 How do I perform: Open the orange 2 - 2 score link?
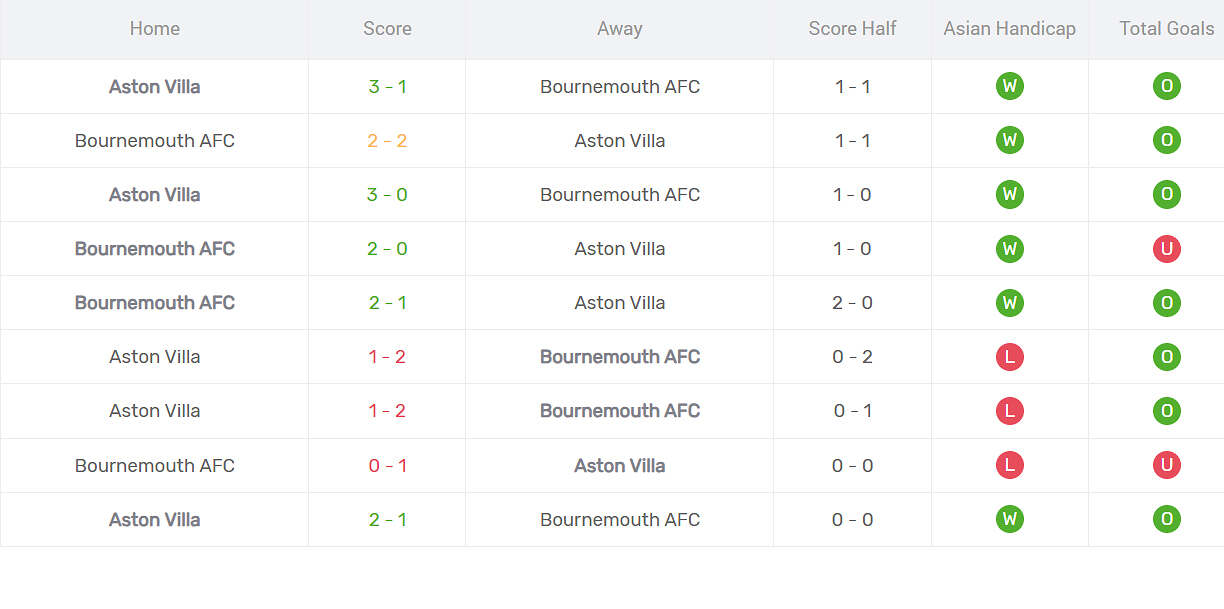387,140
